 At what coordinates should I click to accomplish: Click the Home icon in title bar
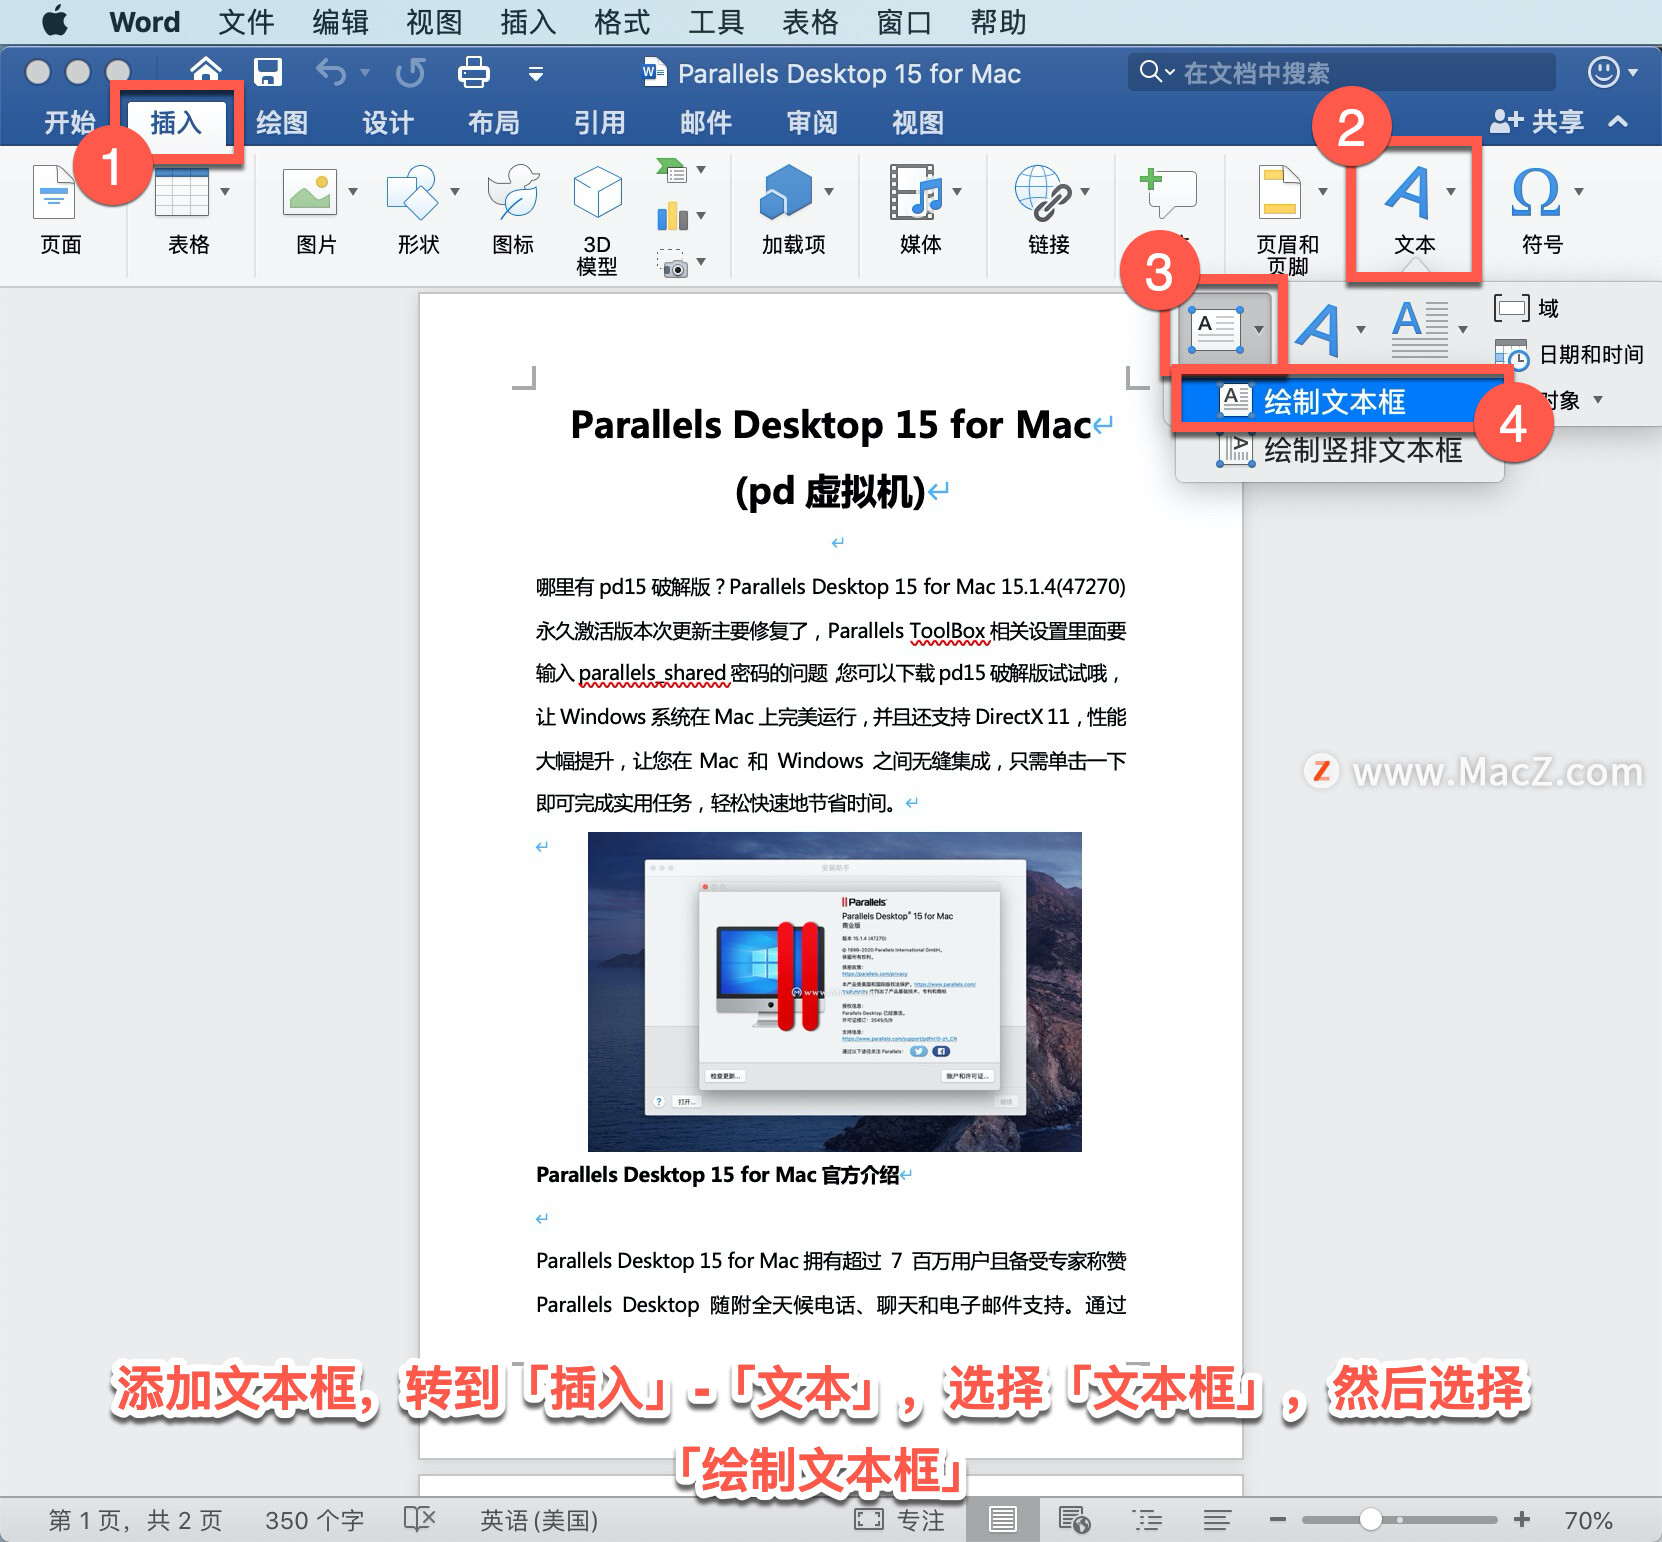(206, 69)
